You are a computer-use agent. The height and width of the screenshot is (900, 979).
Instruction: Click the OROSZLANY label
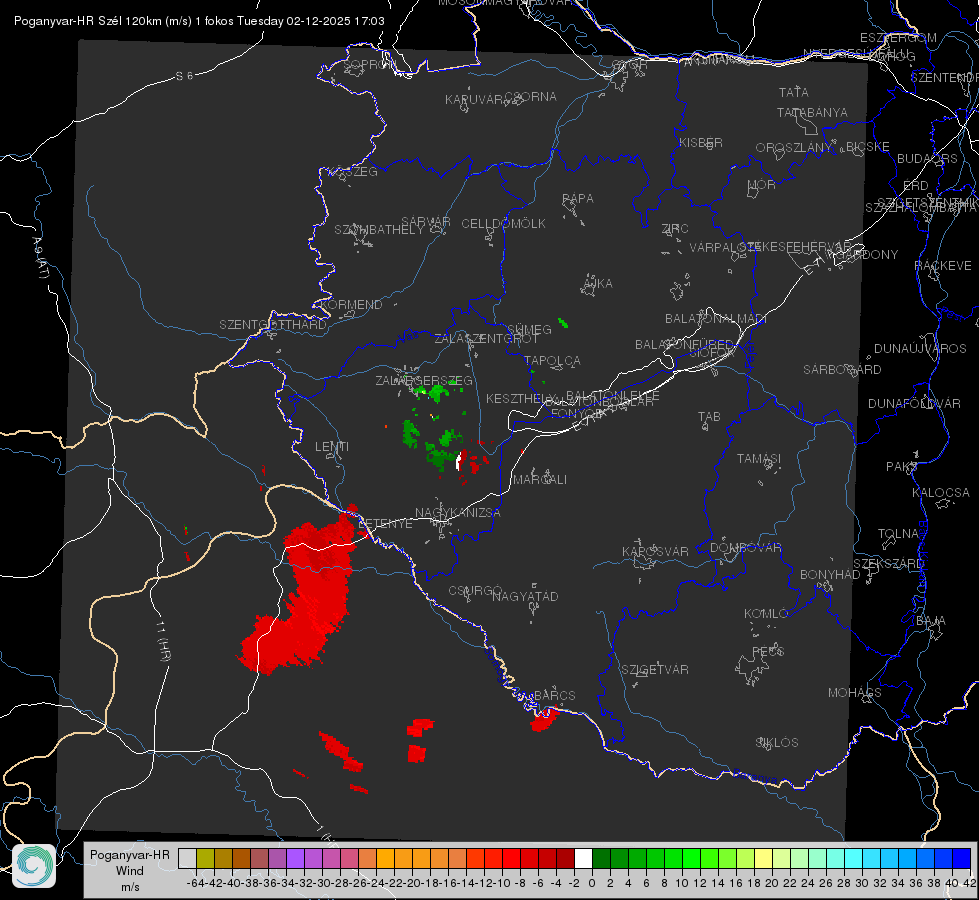click(794, 148)
